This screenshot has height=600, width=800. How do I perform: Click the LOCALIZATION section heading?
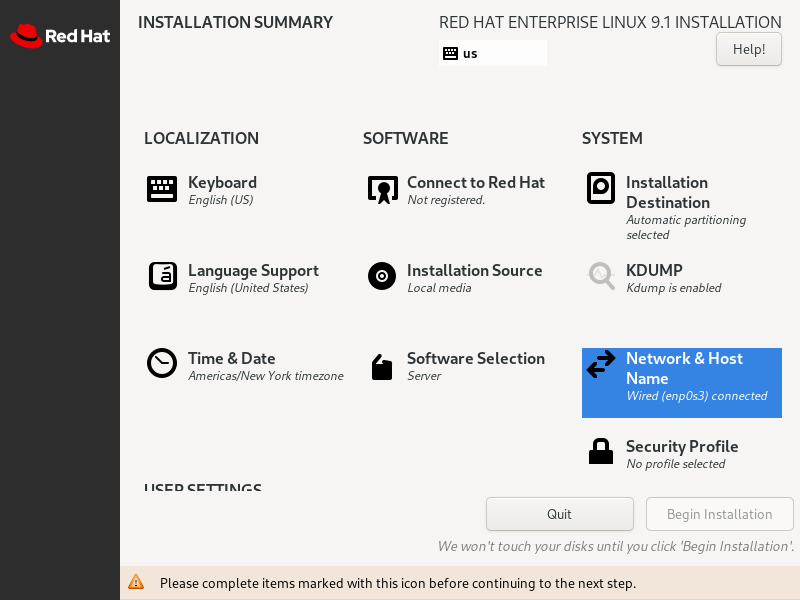(202, 138)
